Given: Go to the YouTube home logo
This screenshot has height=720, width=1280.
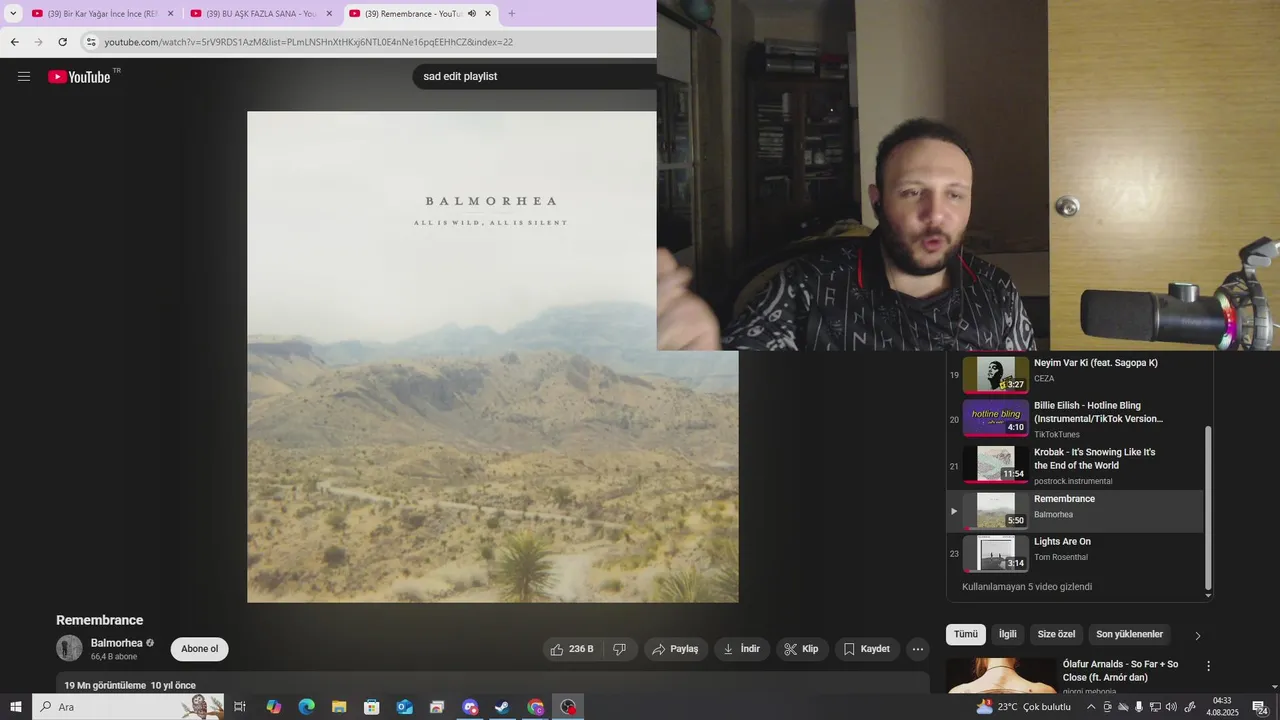Looking at the screenshot, I should (x=80, y=76).
